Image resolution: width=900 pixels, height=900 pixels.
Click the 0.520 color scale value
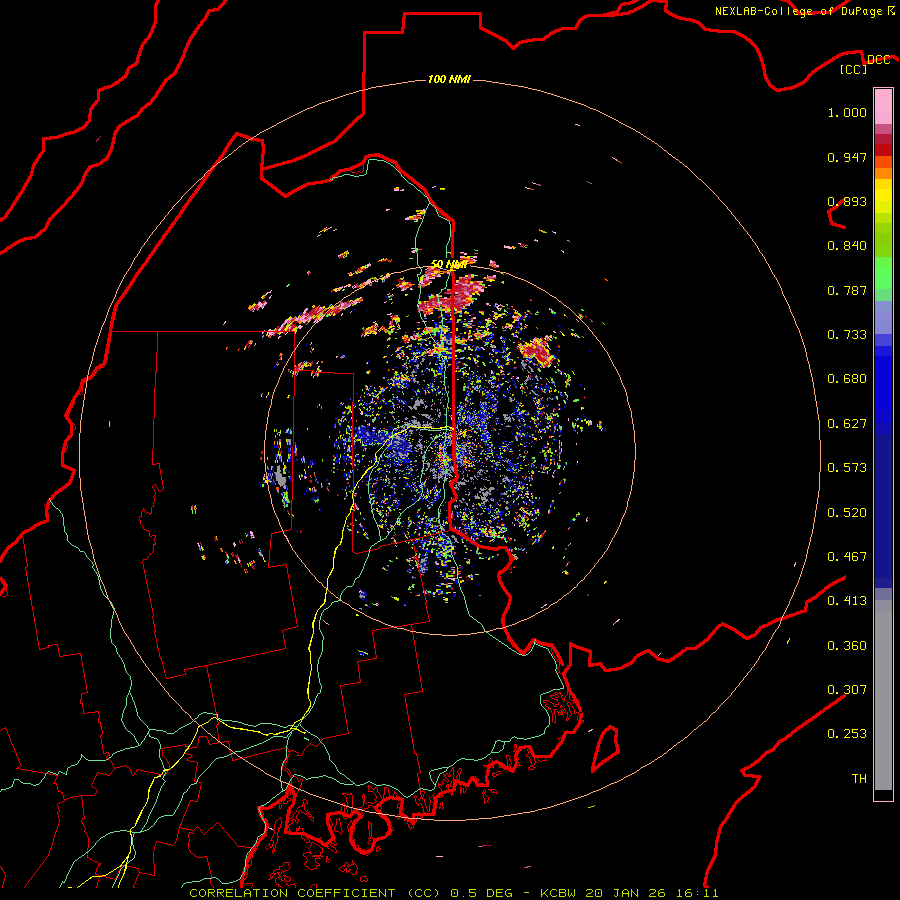pyautogui.click(x=847, y=513)
